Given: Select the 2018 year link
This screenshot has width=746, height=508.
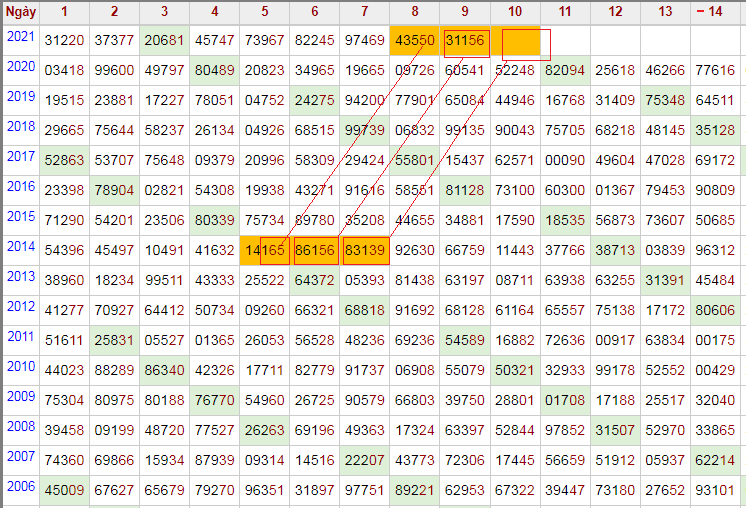Looking at the screenshot, I should [19, 127].
